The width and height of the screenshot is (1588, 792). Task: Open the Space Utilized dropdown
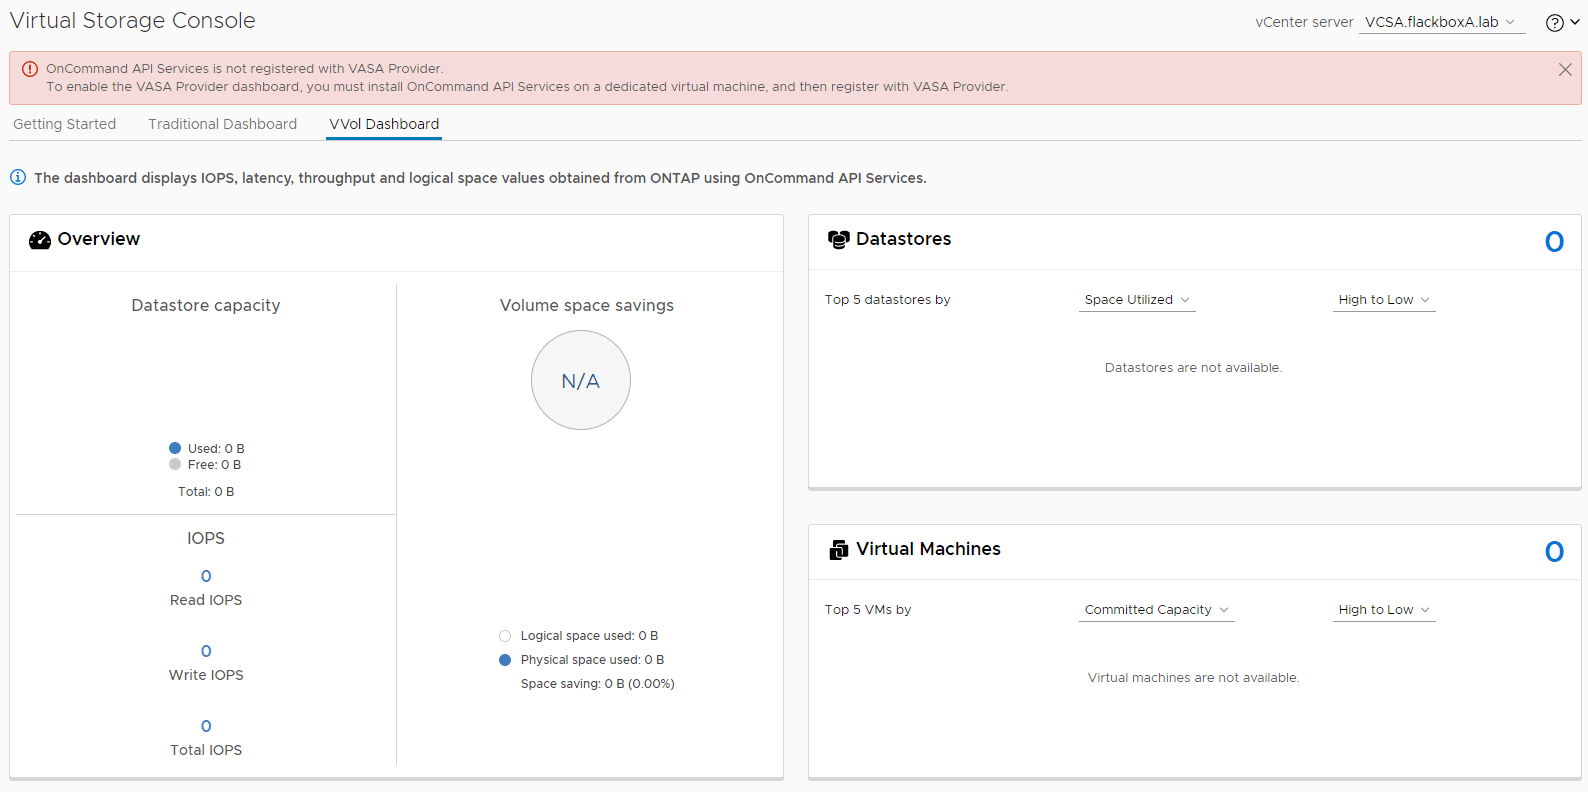(x=1136, y=300)
